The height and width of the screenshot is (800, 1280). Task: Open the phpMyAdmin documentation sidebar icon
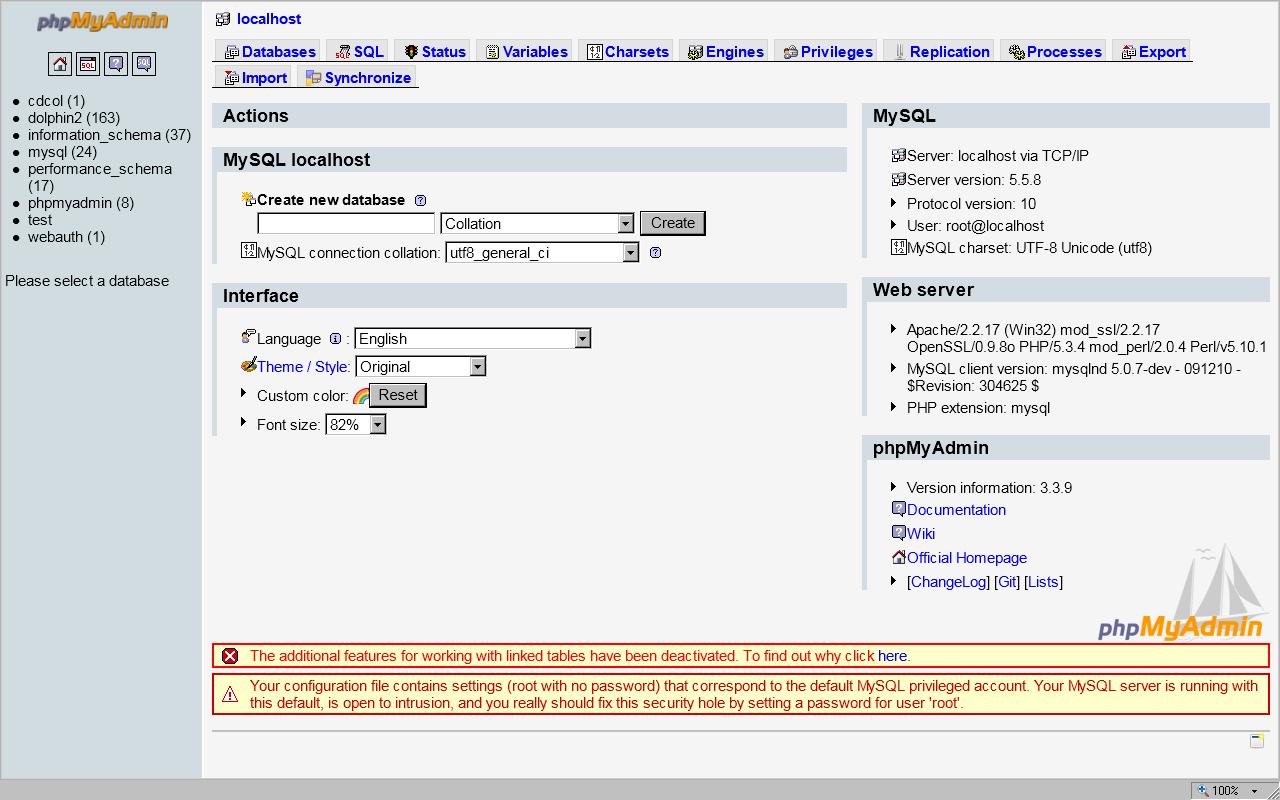[116, 64]
